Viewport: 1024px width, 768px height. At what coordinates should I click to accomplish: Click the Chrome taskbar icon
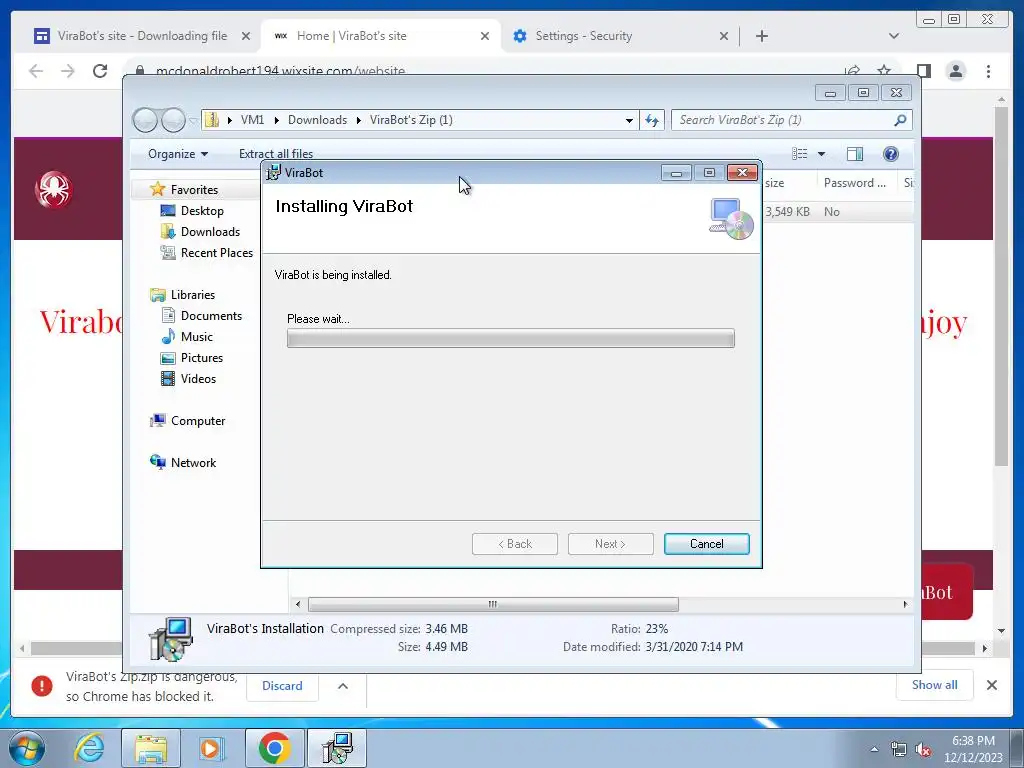[275, 748]
